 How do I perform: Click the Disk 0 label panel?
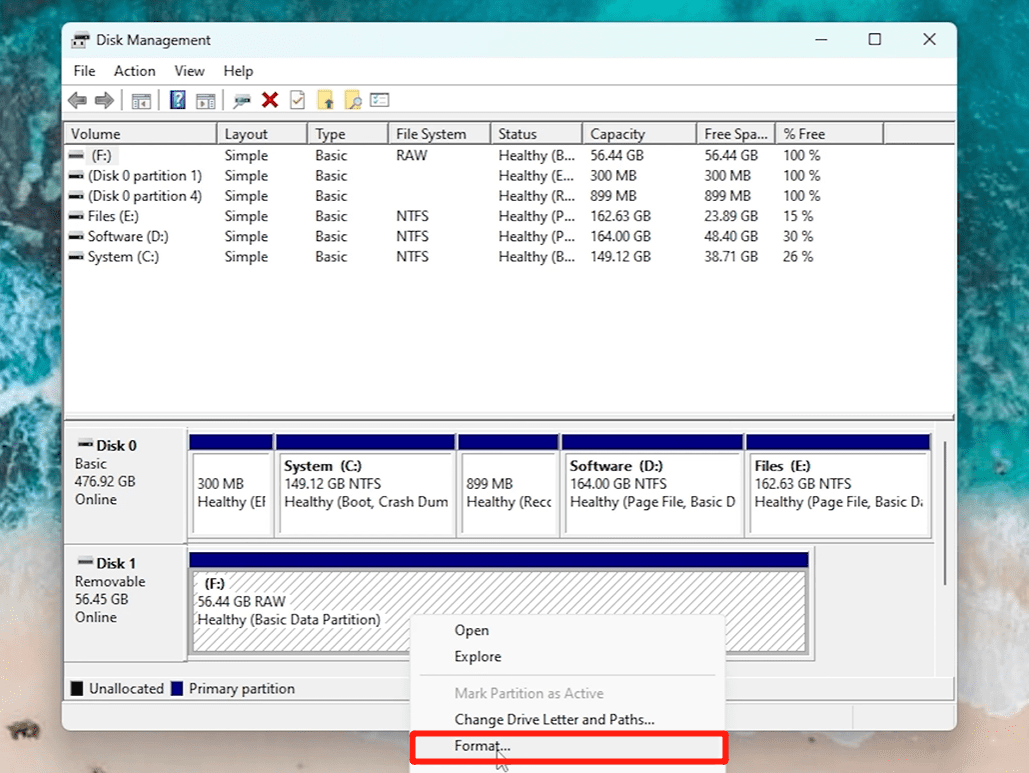124,482
